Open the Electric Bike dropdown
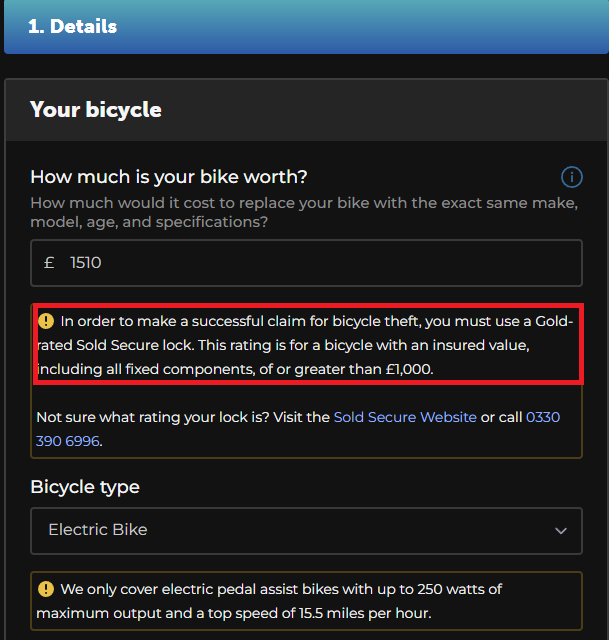This screenshot has height=640, width=609. click(306, 531)
